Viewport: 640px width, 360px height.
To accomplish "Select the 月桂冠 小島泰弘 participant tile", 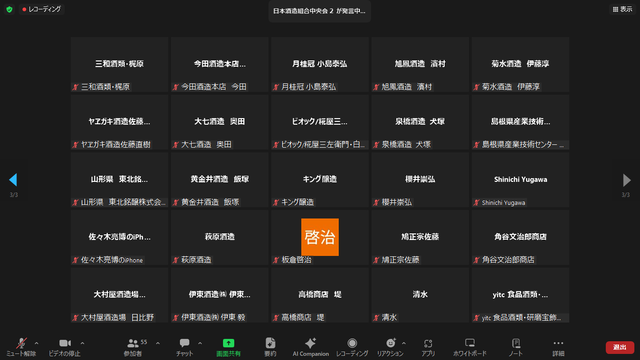I will (320, 64).
